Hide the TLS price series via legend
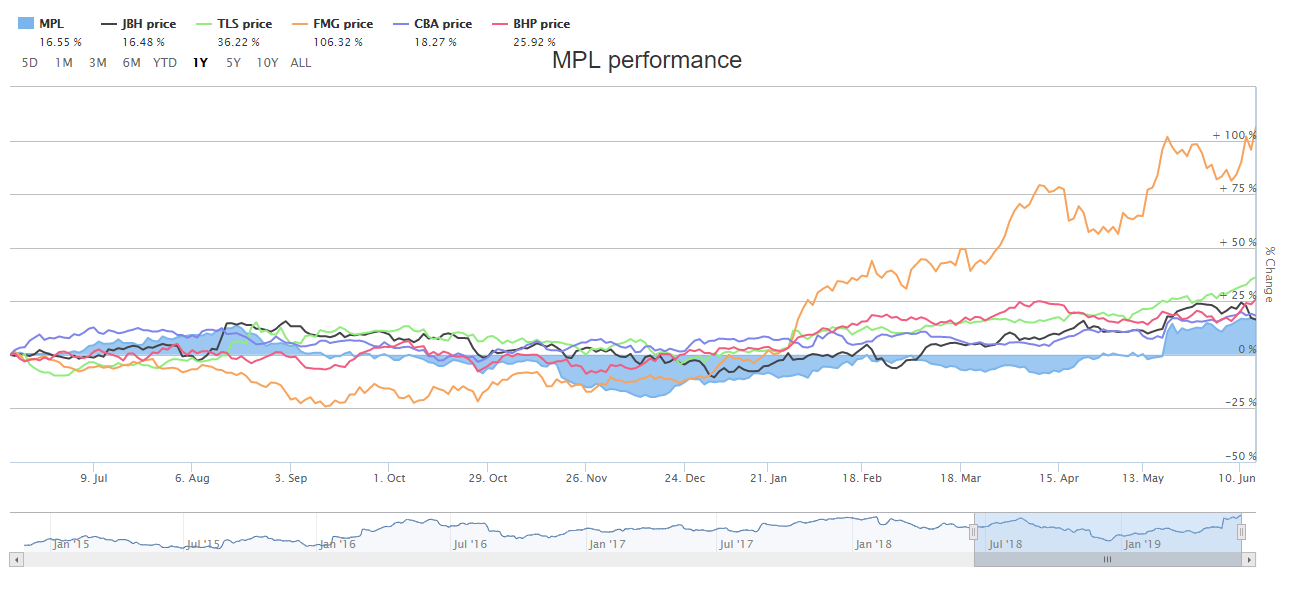Screen dimensions: 1290x590 (235, 24)
